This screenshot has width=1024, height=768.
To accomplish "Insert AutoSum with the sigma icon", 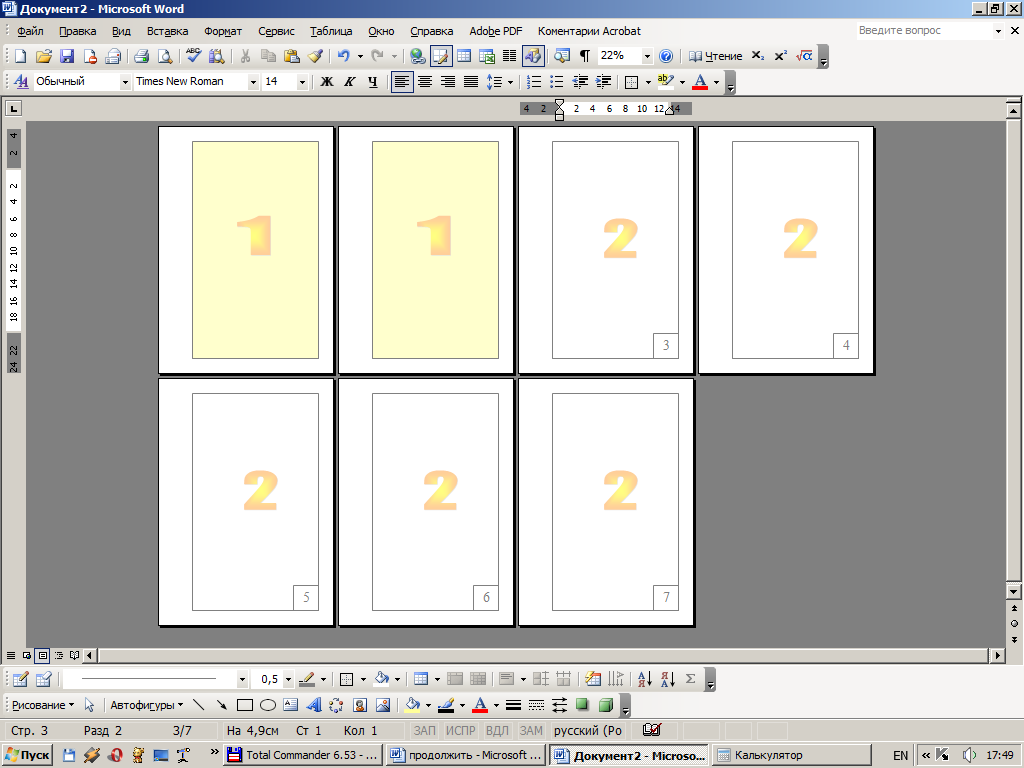I will click(690, 679).
